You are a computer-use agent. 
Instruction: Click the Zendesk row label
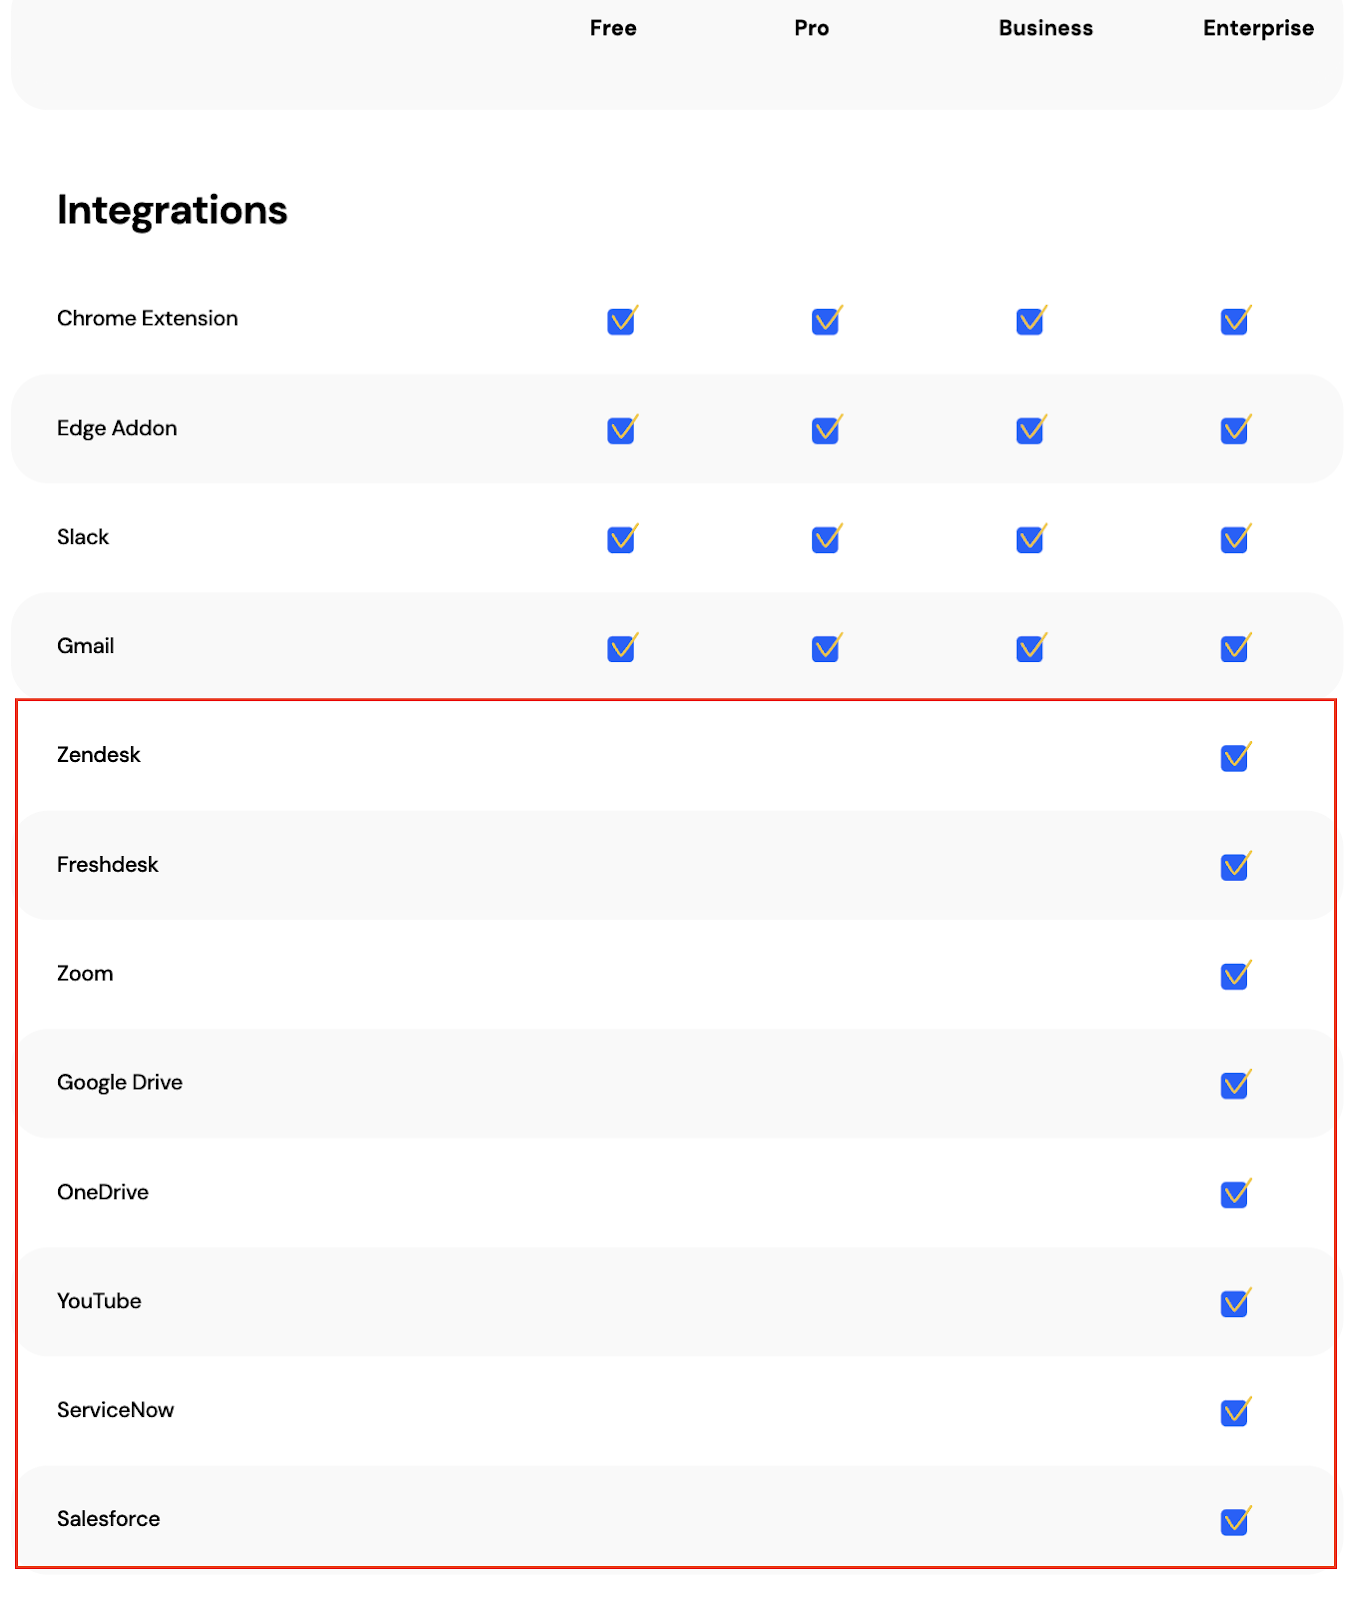pyautogui.click(x=98, y=755)
